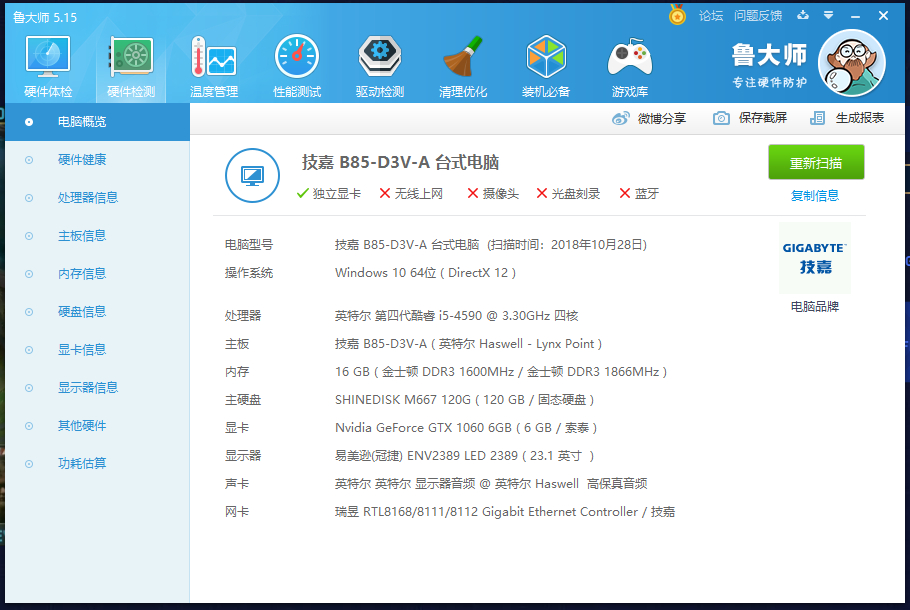Select 显示器信息 in the sidebar
910x610 pixels.
[x=98, y=388]
